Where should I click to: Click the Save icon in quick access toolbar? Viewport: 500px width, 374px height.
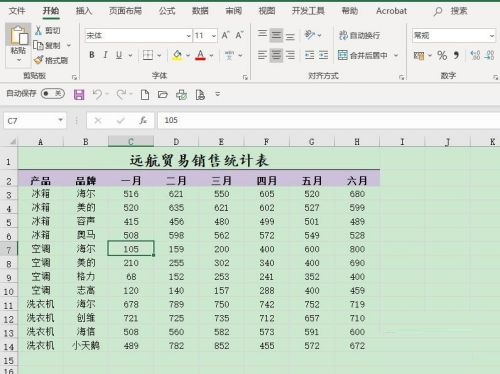tap(79, 95)
